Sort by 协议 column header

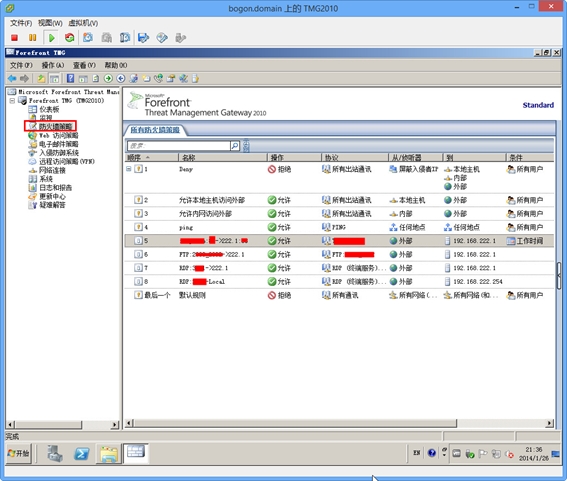pyautogui.click(x=354, y=157)
